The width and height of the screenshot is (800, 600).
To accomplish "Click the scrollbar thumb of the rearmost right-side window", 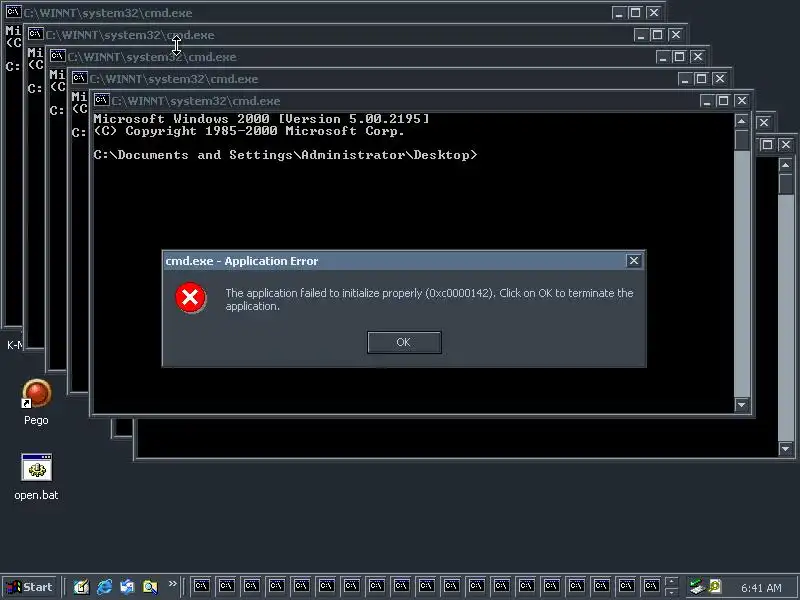I will tap(786, 184).
